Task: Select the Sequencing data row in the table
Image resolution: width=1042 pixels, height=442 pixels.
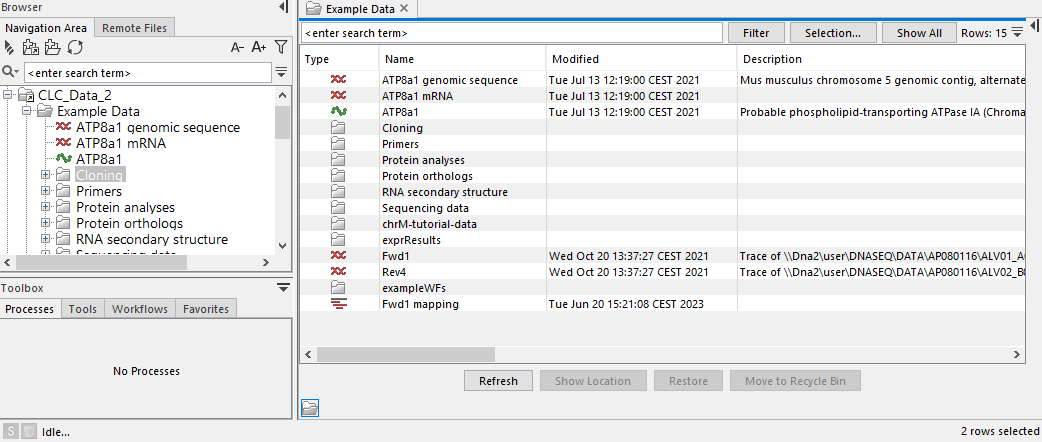Action: point(662,208)
